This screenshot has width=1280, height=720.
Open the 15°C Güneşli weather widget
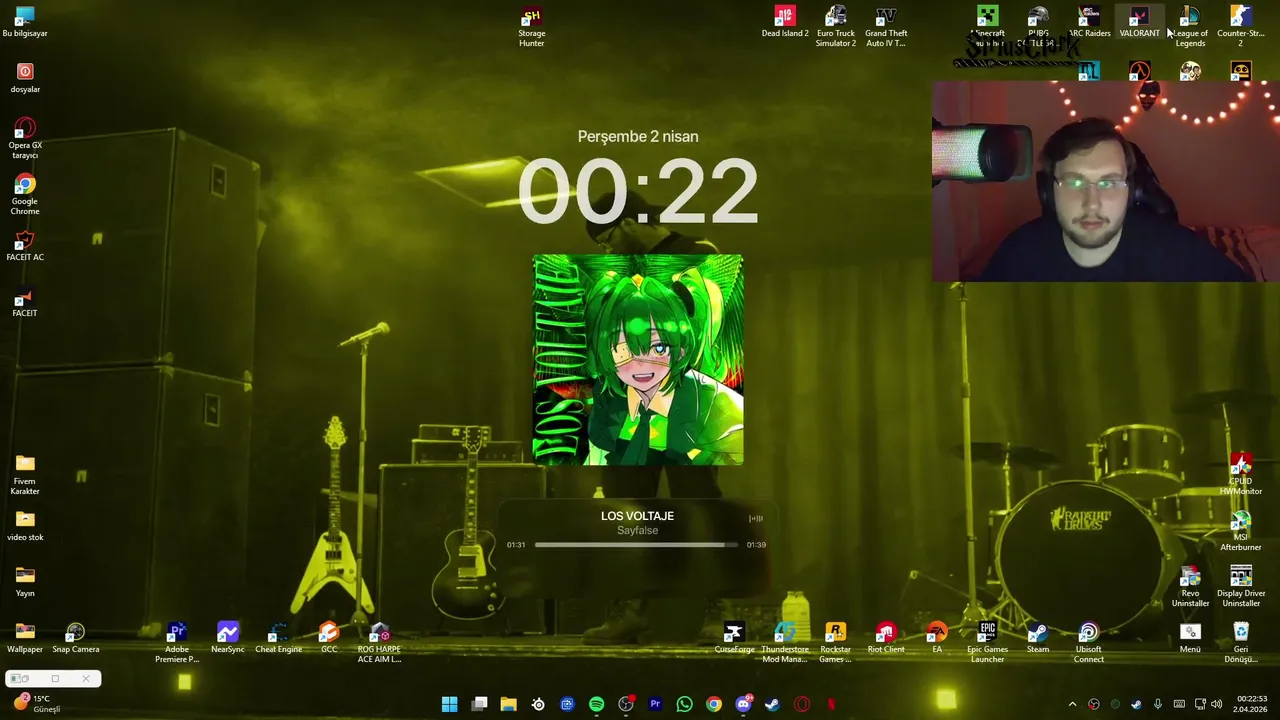point(38,704)
